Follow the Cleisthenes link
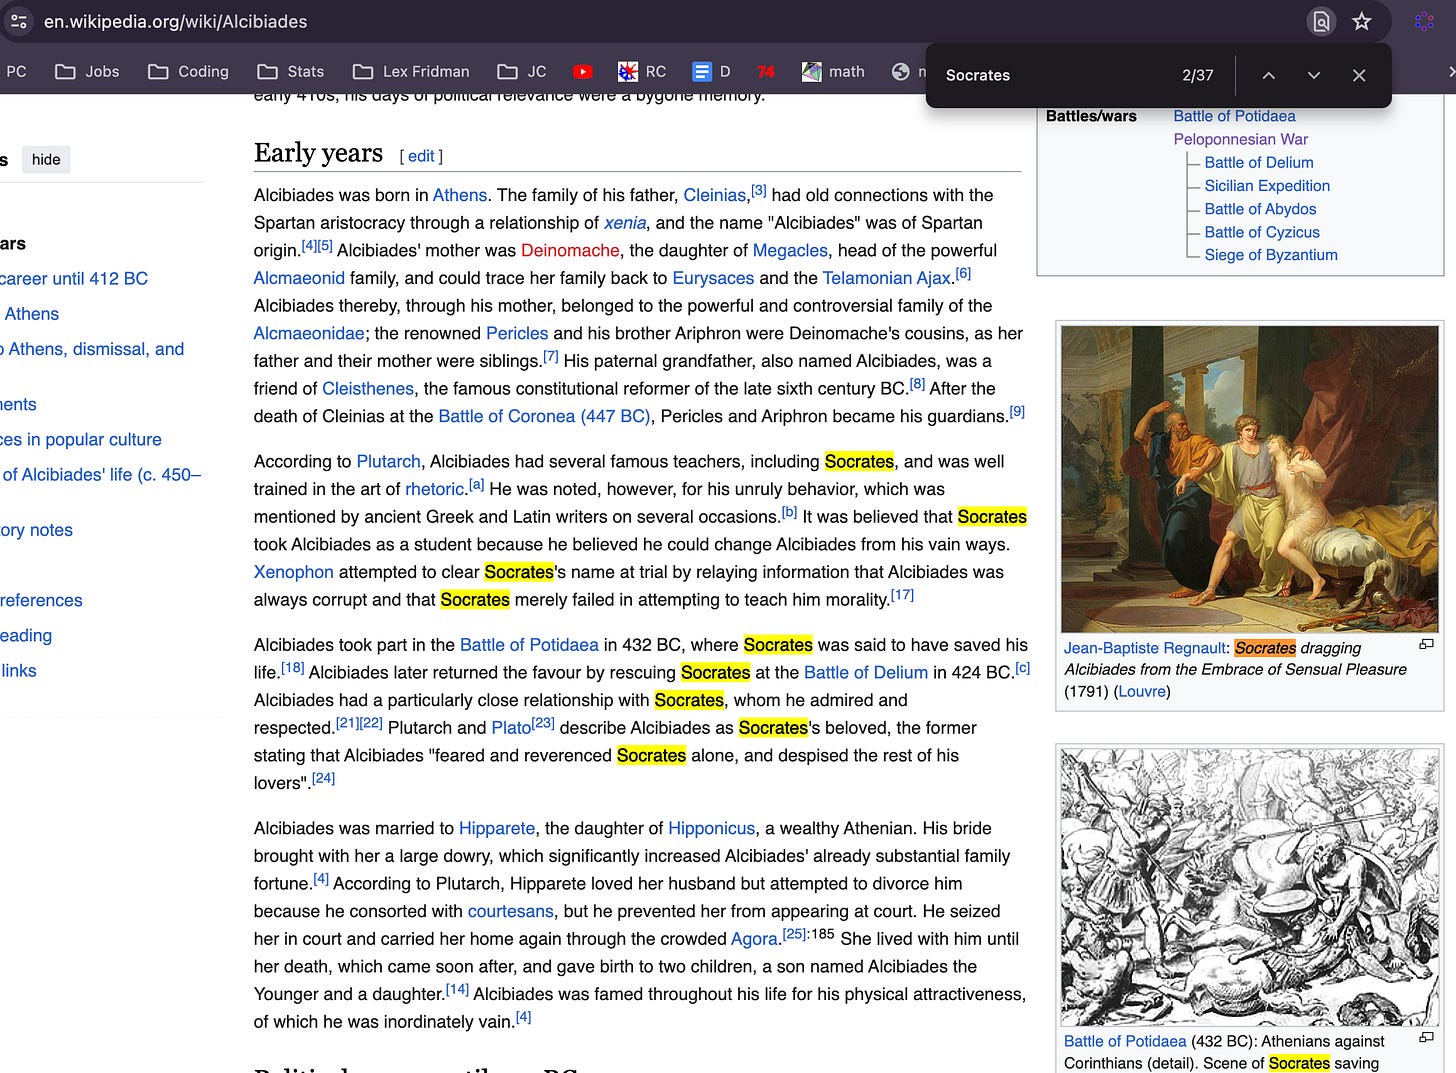The height and width of the screenshot is (1073, 1456). pyautogui.click(x=368, y=388)
